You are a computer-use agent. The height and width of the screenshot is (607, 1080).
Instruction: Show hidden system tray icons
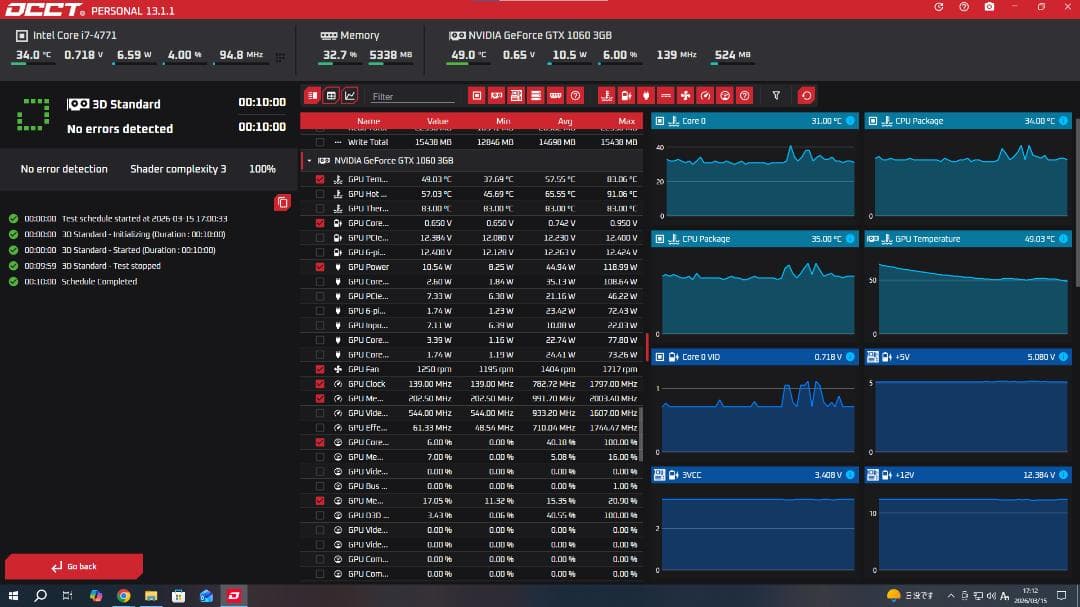click(950, 595)
